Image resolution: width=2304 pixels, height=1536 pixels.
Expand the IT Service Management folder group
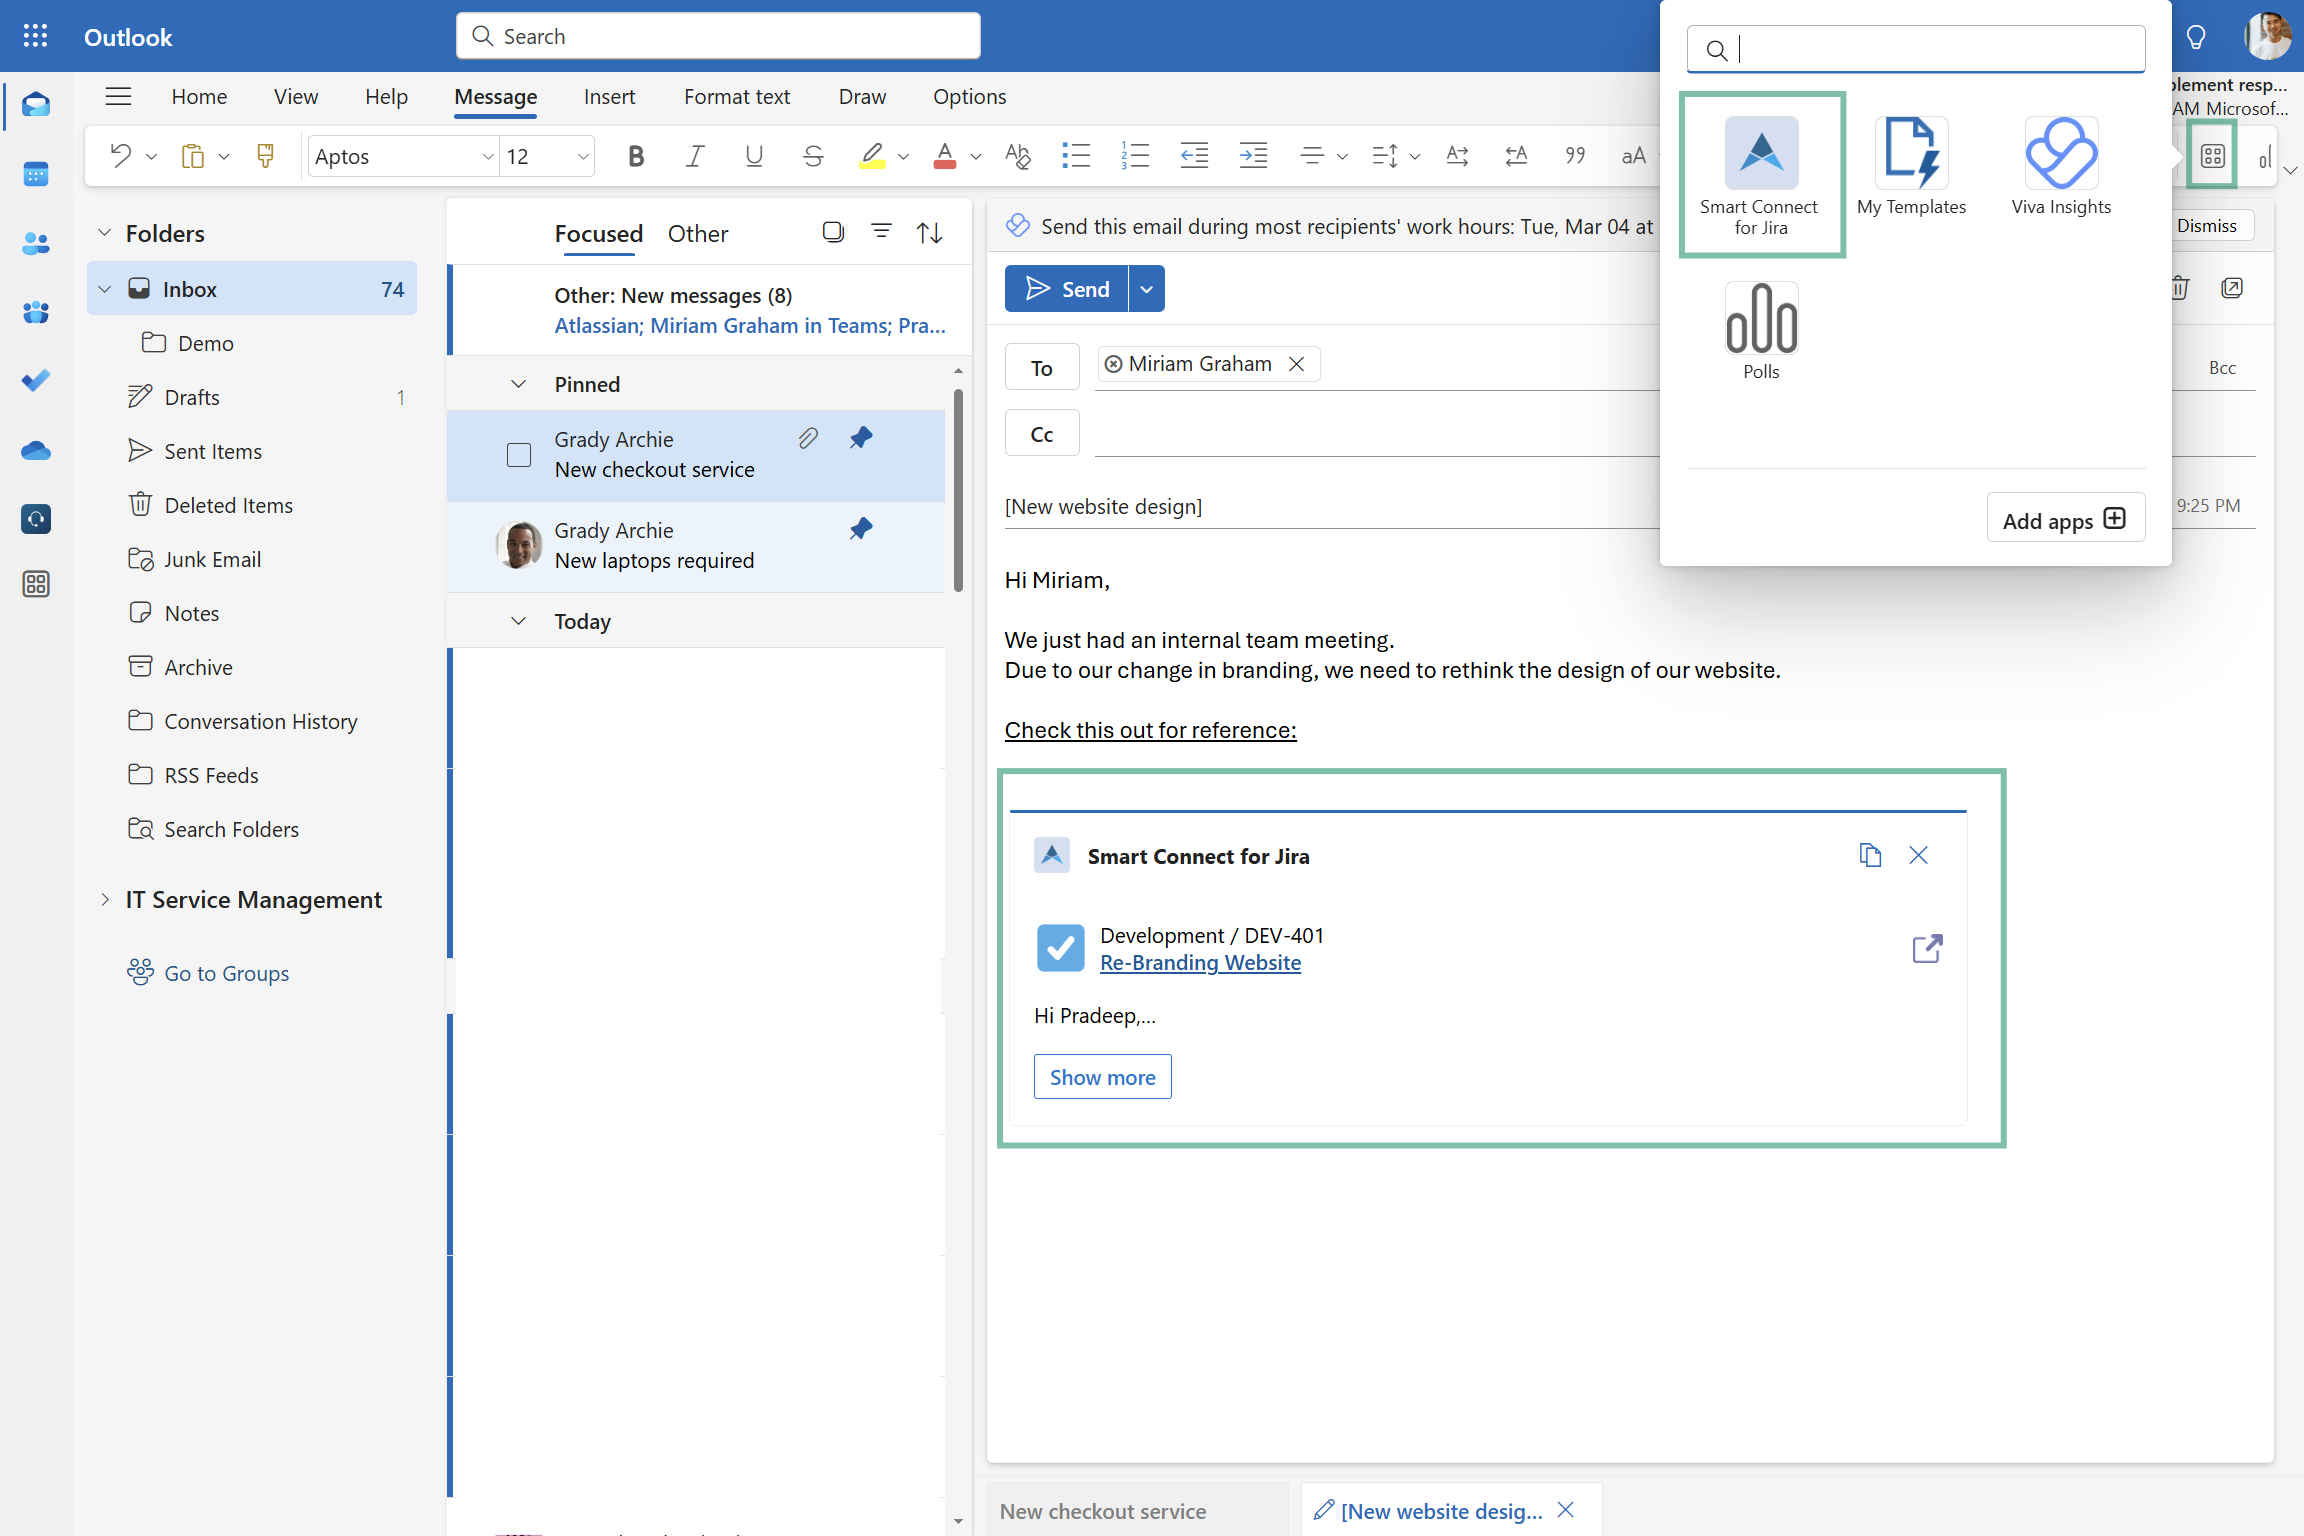click(105, 900)
